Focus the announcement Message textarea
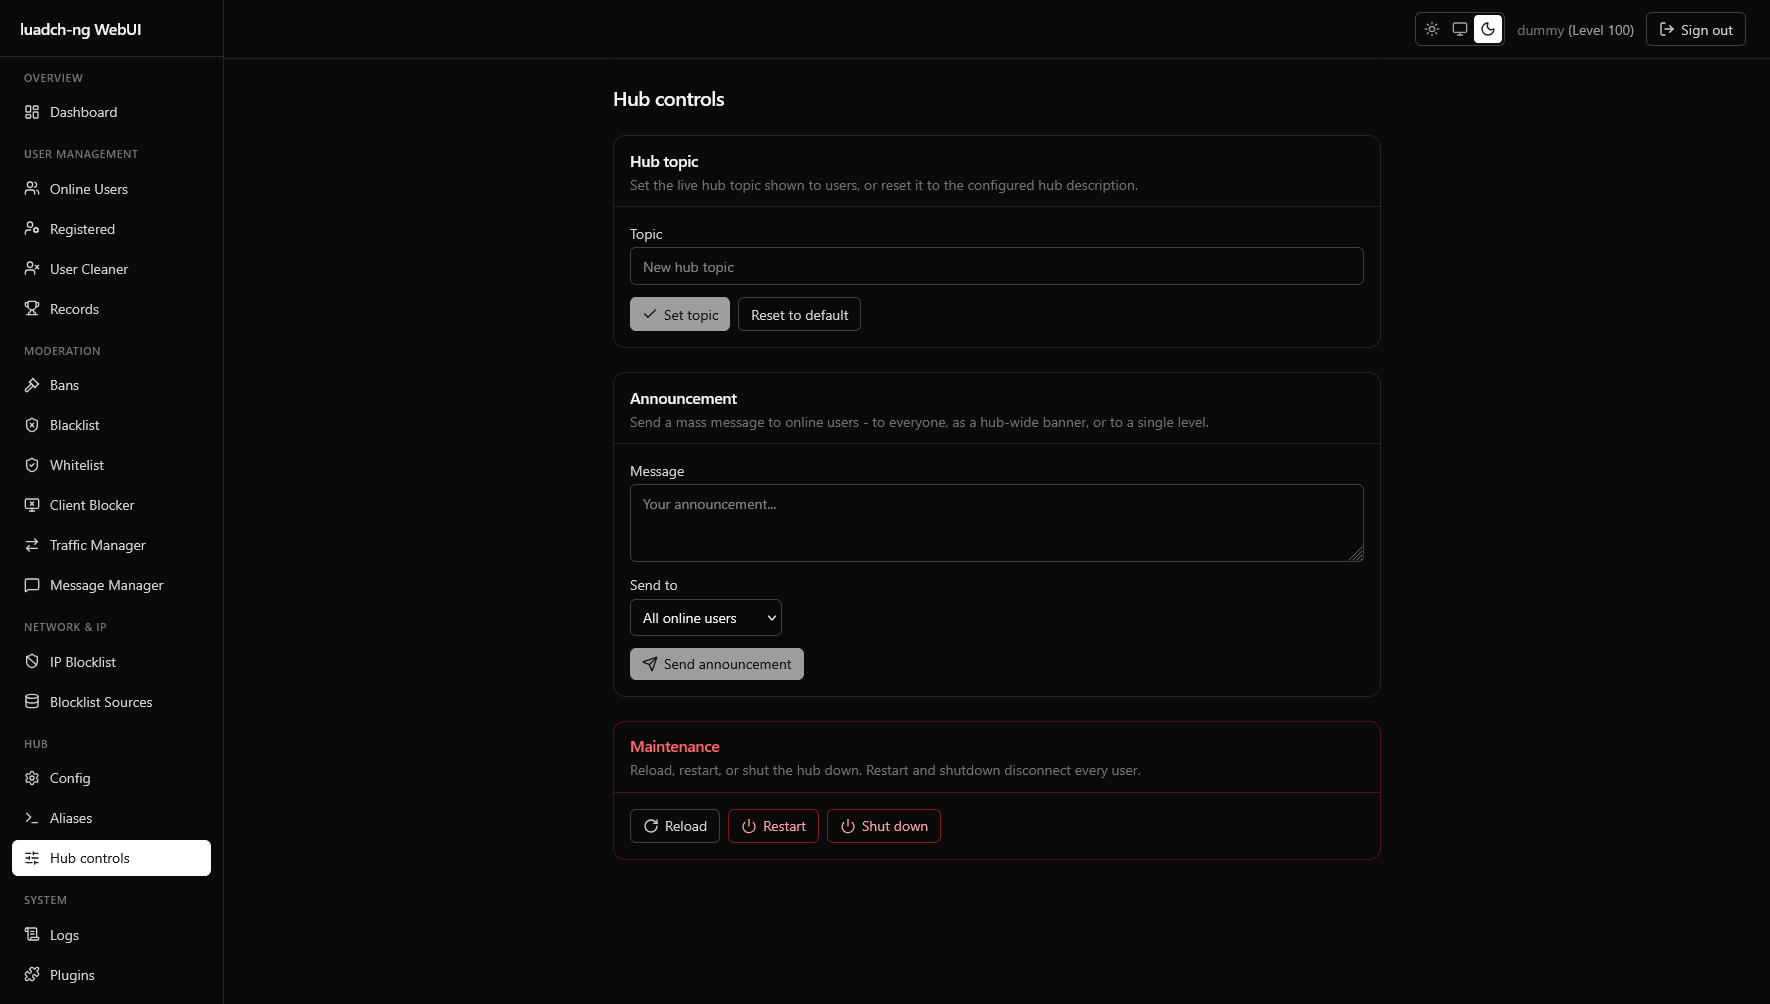Screen dimensions: 1770x1004 point(997,523)
